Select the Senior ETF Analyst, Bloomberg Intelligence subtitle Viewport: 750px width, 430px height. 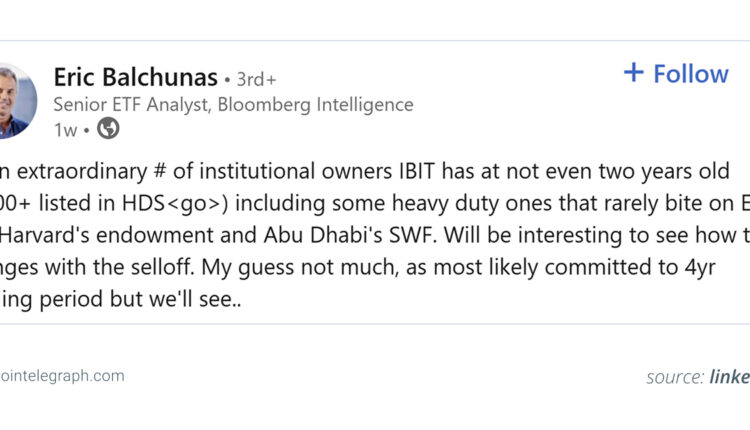pos(233,104)
